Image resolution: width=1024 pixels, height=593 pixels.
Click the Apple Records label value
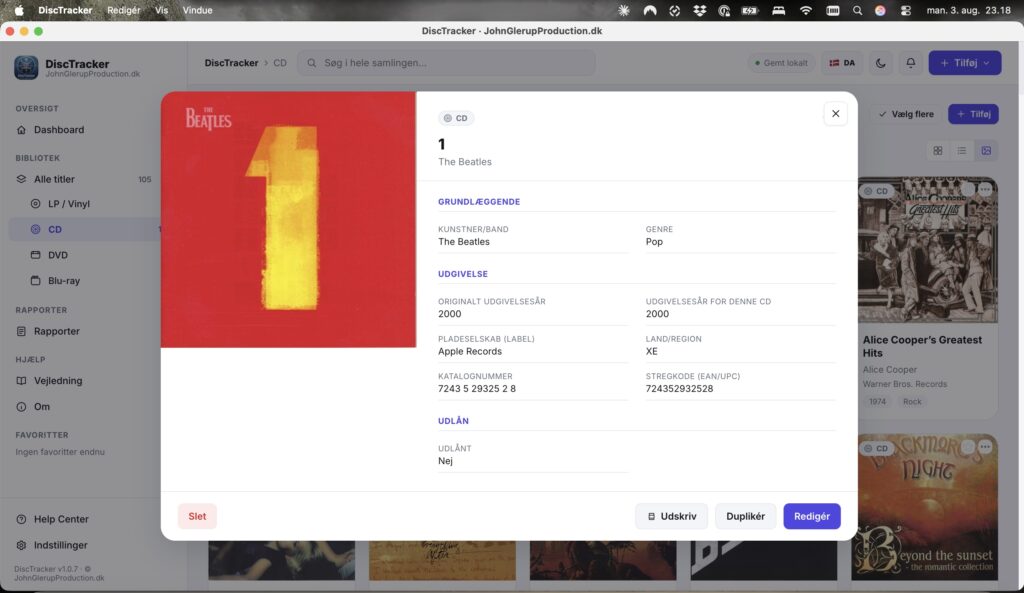(x=470, y=351)
